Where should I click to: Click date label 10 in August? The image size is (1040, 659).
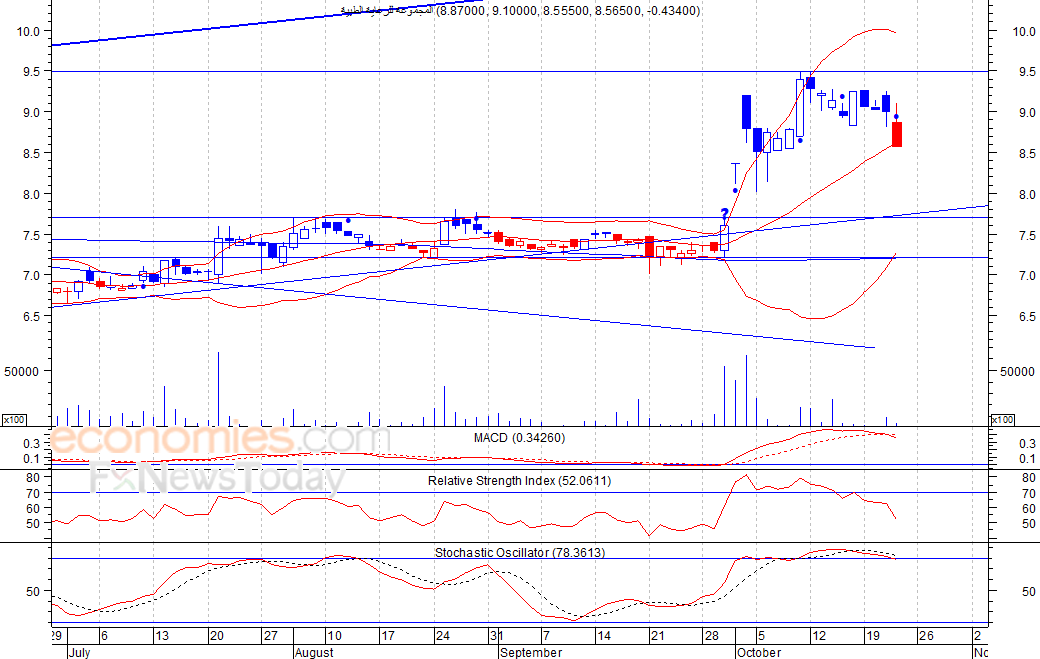pyautogui.click(x=334, y=636)
